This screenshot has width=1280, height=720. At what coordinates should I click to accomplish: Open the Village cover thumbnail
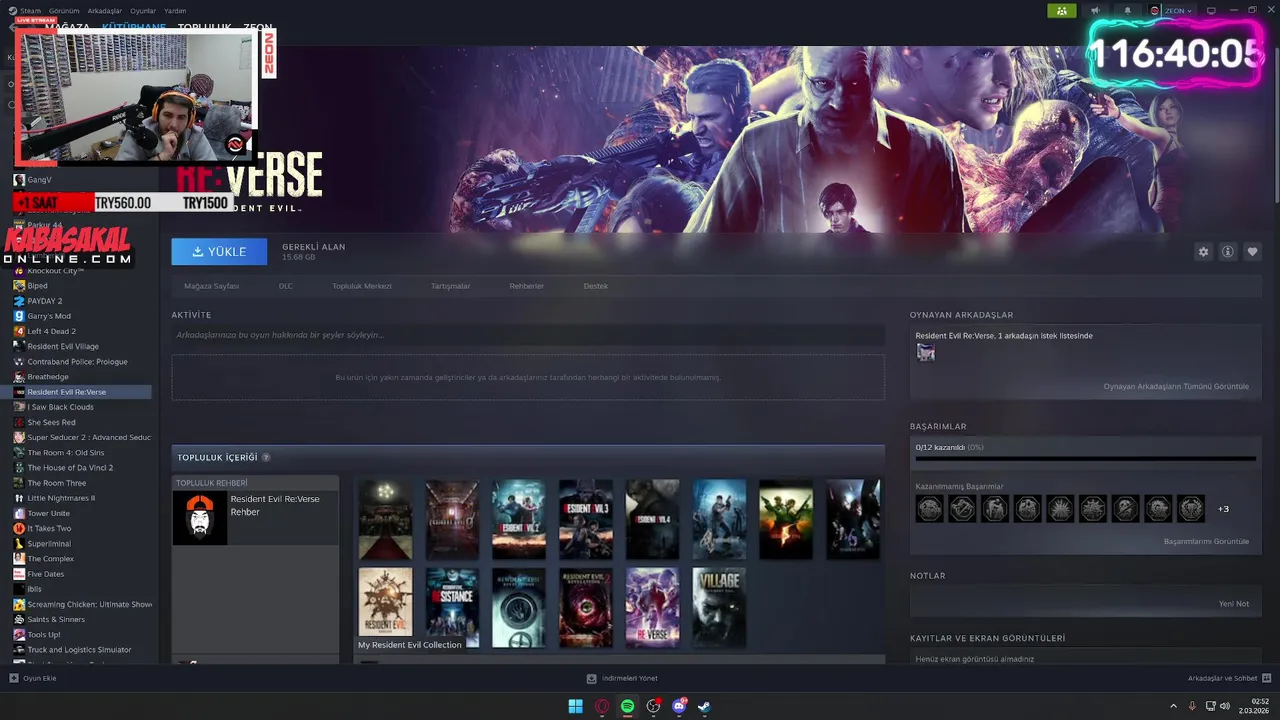tap(719, 608)
